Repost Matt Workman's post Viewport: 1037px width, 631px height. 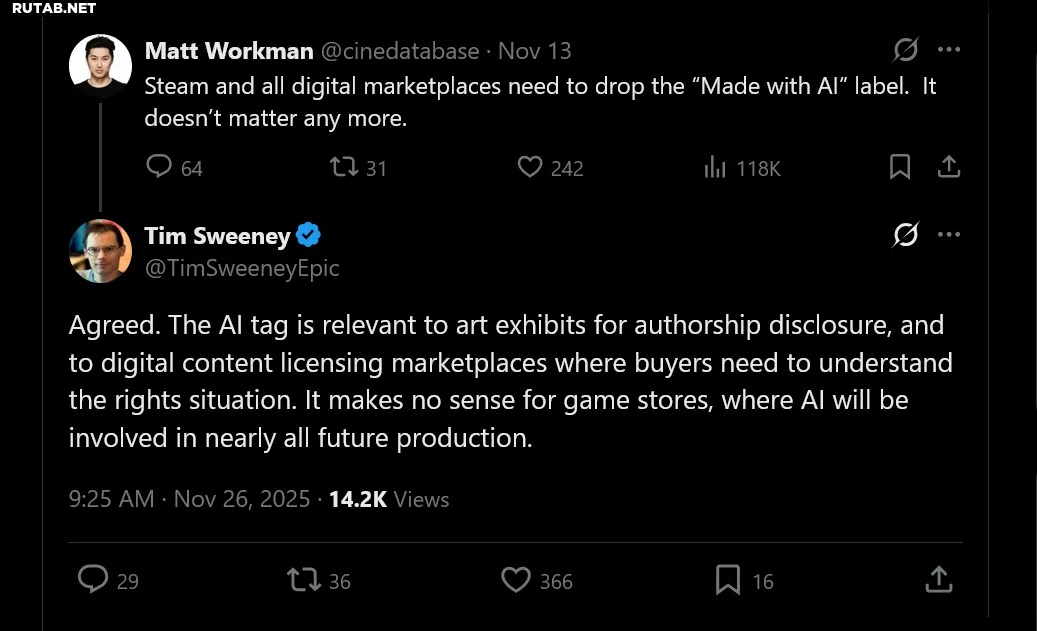[344, 167]
